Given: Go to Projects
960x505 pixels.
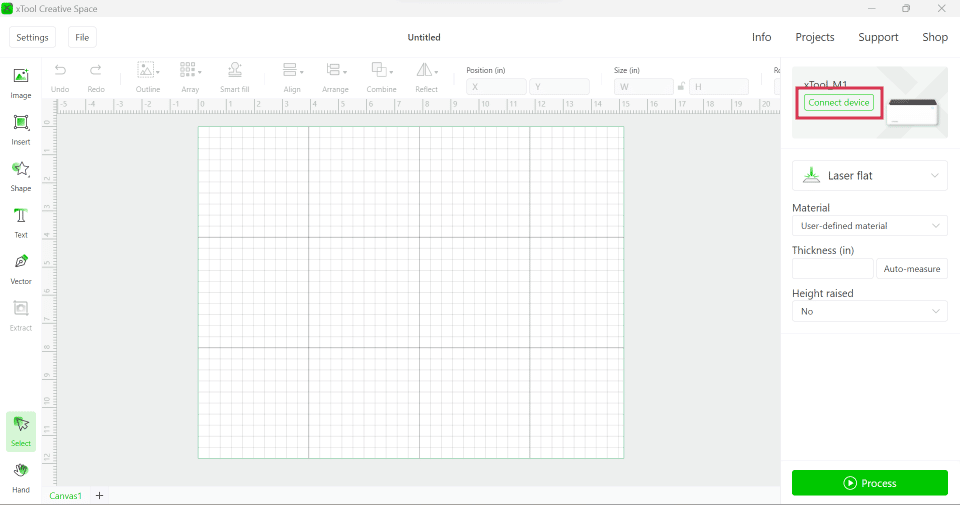Looking at the screenshot, I should (x=815, y=37).
